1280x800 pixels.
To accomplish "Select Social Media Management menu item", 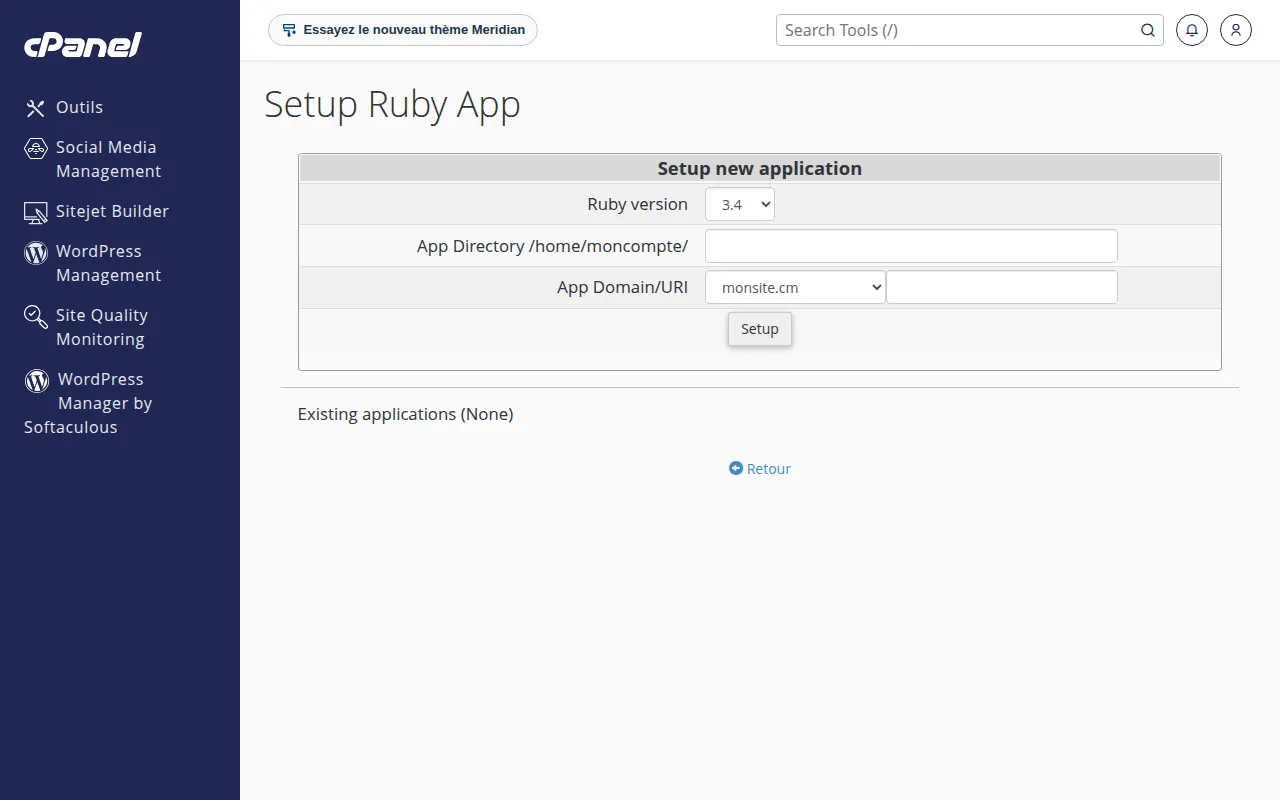I will [108, 159].
